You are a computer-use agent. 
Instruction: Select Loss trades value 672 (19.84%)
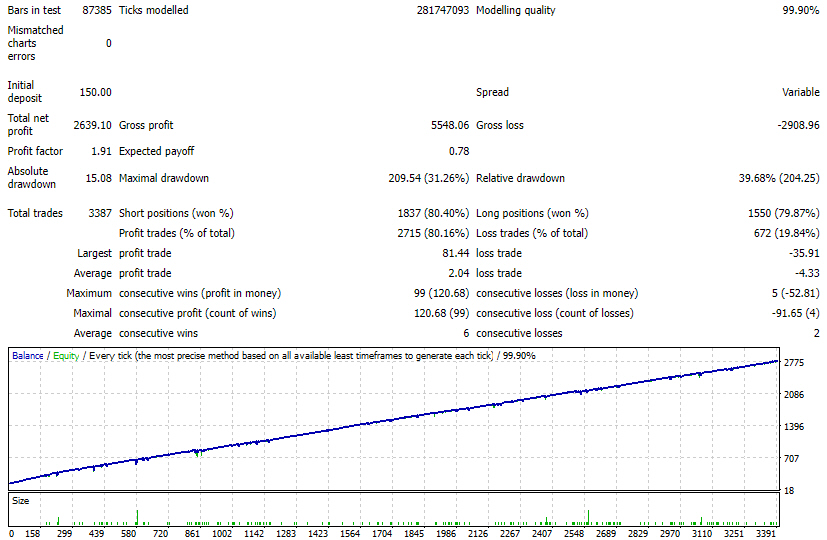[786, 233]
